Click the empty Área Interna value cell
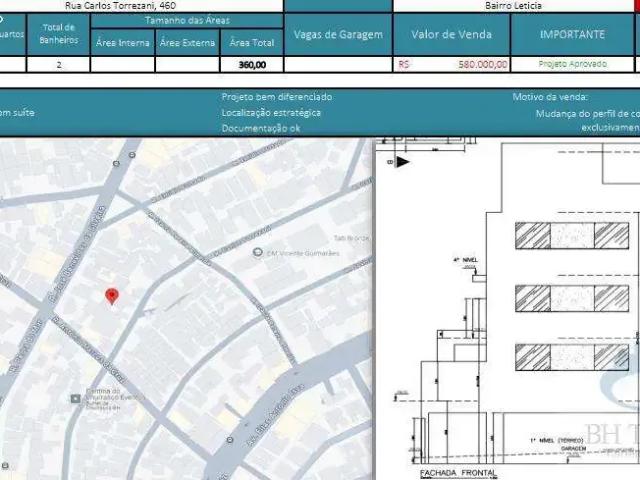This screenshot has height=480, width=640. pyautogui.click(x=122, y=64)
